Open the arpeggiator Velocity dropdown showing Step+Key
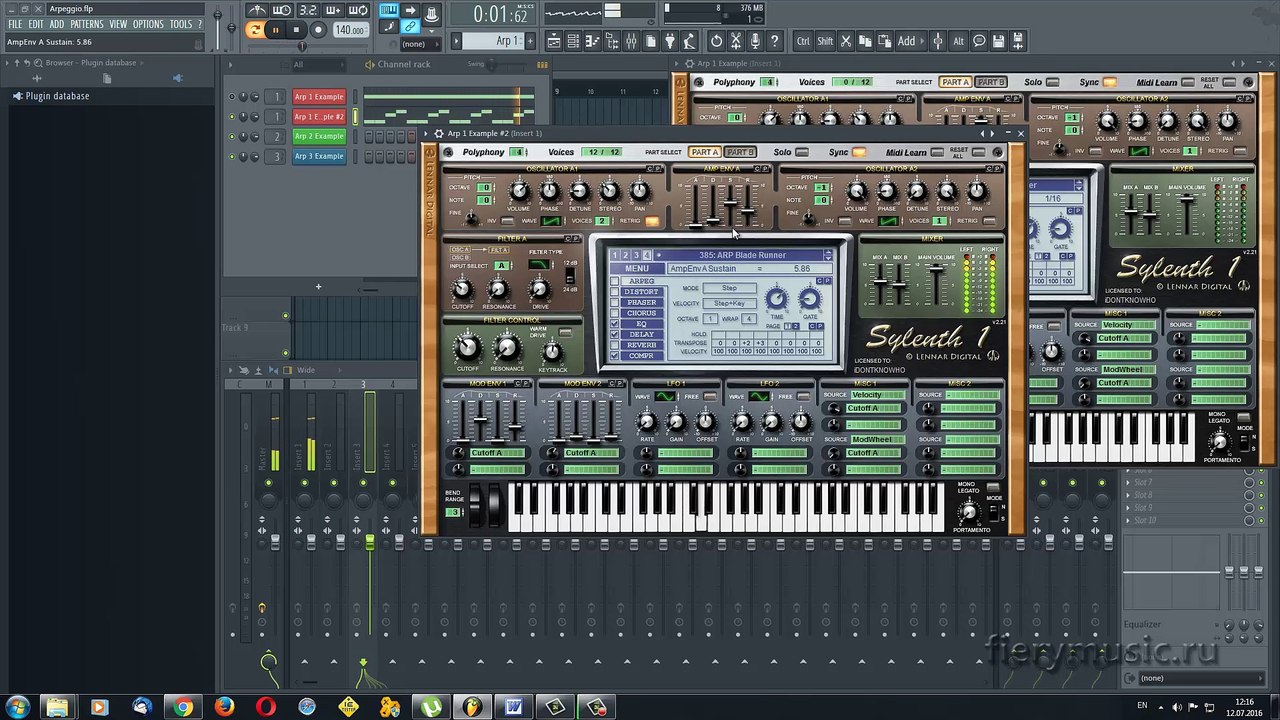The image size is (1280, 720). [730, 303]
